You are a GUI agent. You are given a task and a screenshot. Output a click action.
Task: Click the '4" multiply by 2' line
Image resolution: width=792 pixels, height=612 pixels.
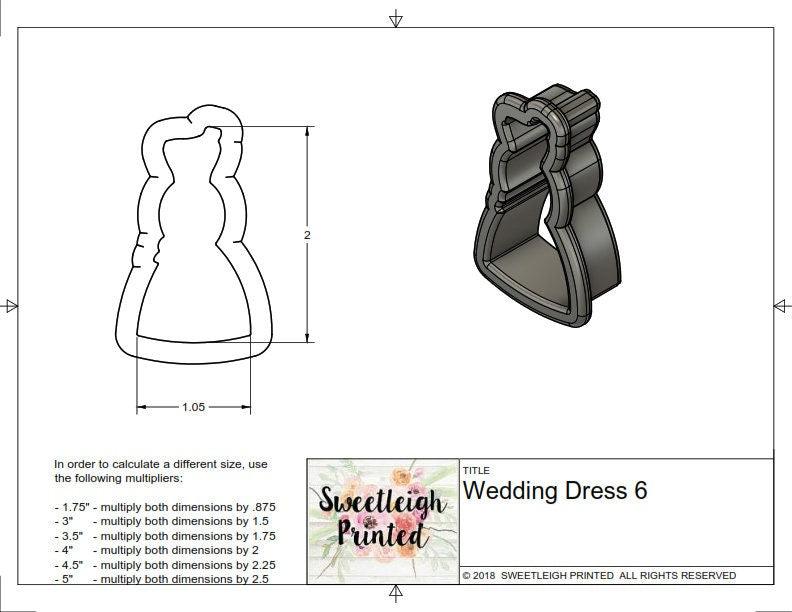(157, 550)
